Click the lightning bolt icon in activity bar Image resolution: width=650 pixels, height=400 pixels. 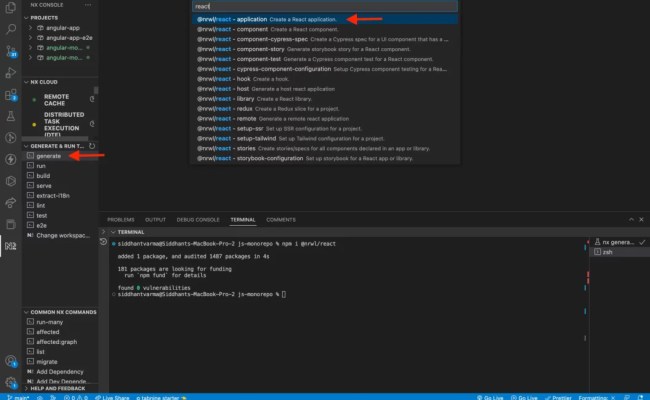tap(11, 159)
